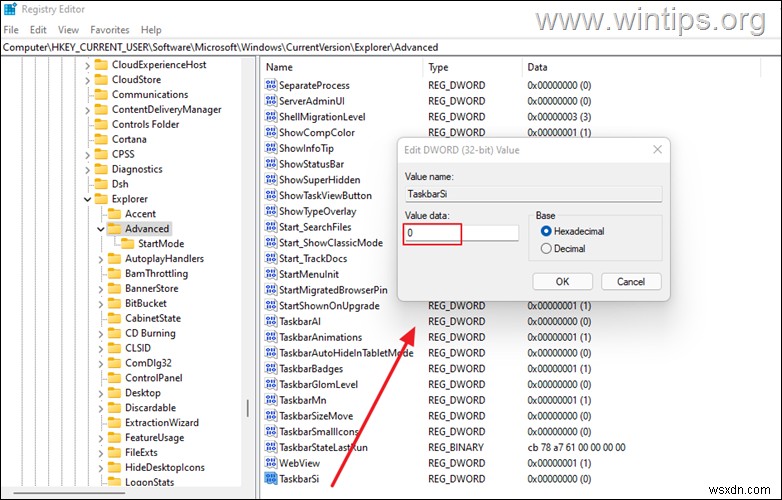Select the TaskbarAutoHideInTabletMode value name
The width and height of the screenshot is (782, 500).
coord(346,353)
